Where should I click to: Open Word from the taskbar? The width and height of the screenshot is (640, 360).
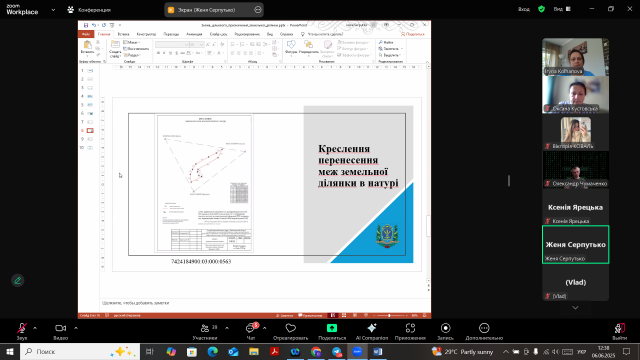[x=378, y=351]
